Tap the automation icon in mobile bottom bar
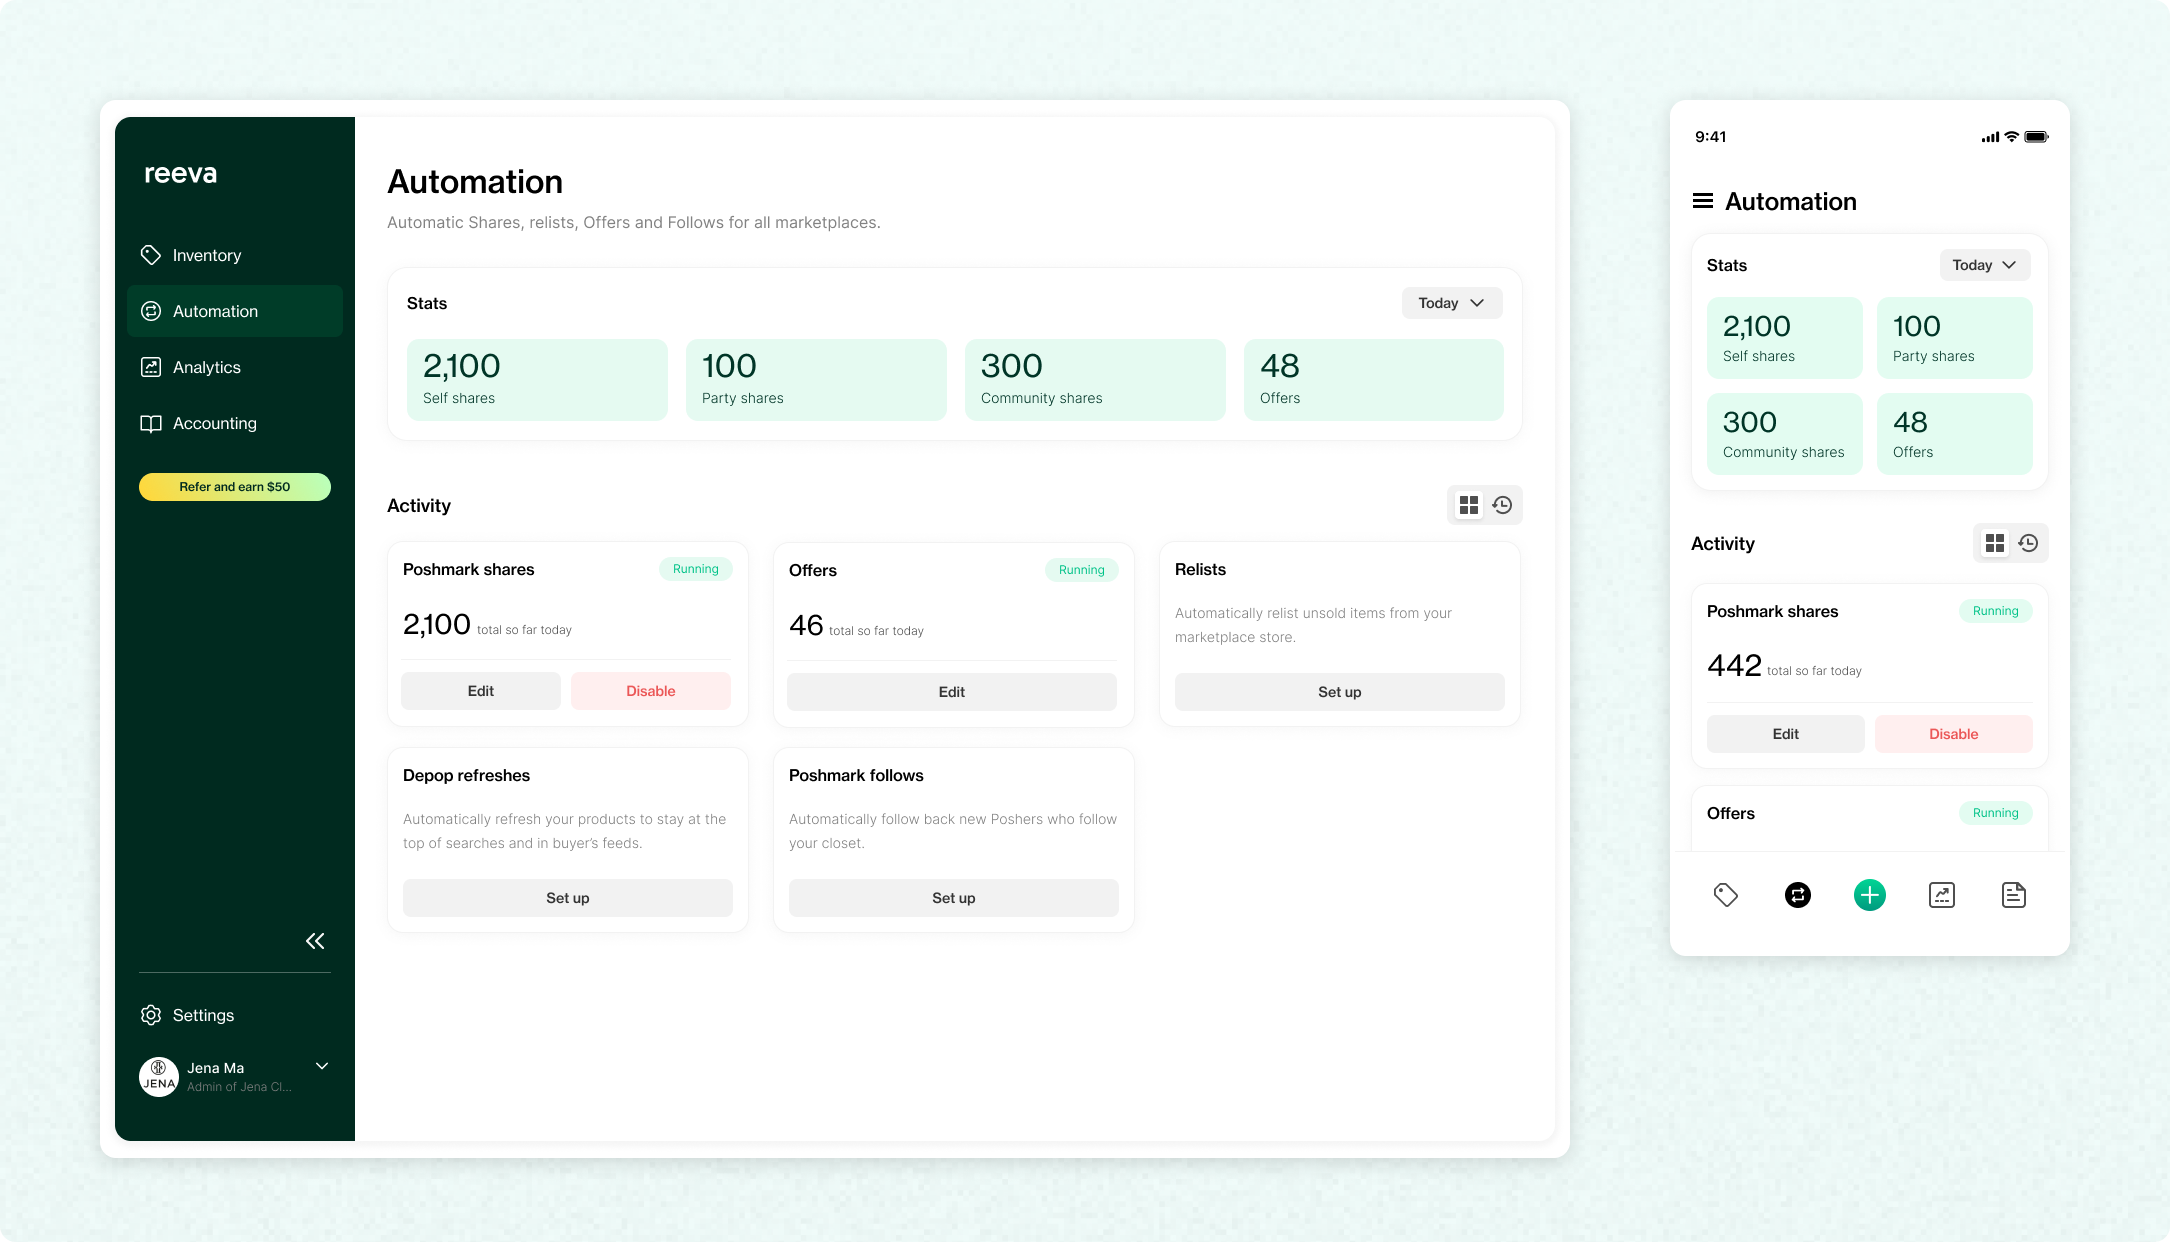This screenshot has width=2170, height=1242. coord(1798,895)
